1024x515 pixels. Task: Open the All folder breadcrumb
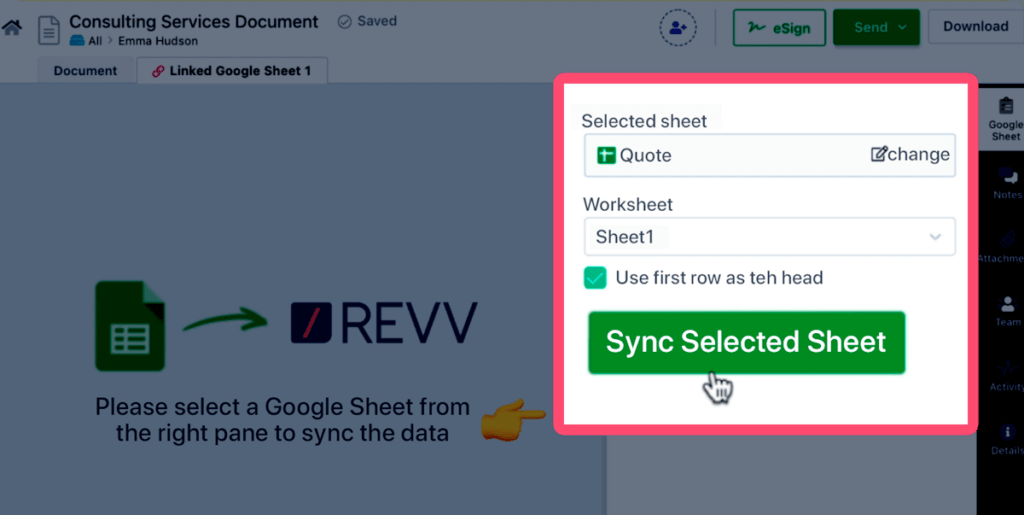[95, 40]
